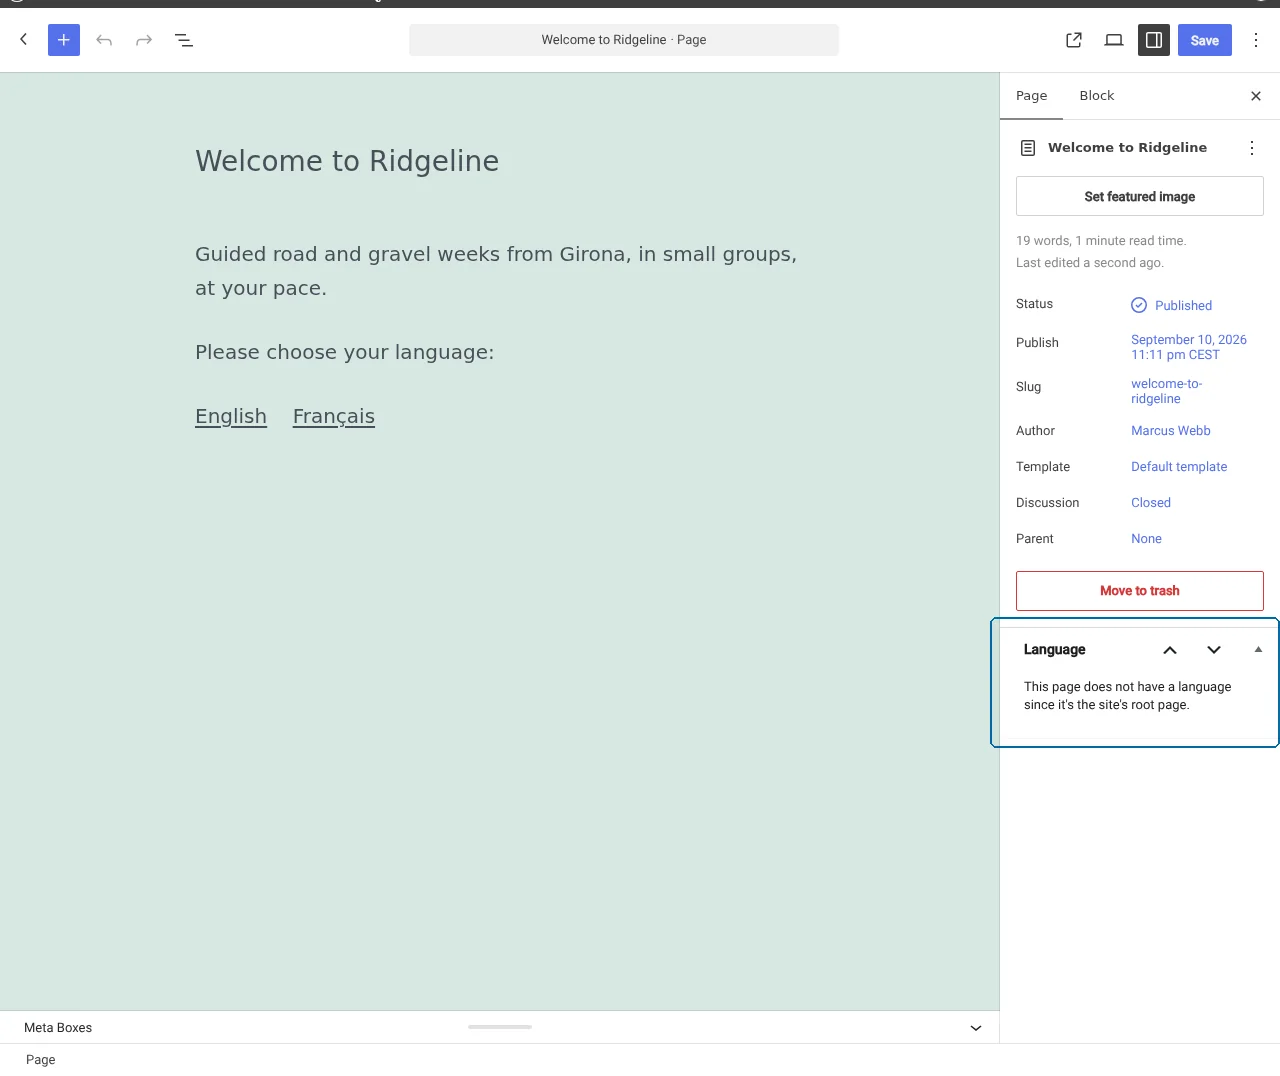
Task: Open page actions menu beside Welcome to Ridgeline
Action: pos(1252,148)
